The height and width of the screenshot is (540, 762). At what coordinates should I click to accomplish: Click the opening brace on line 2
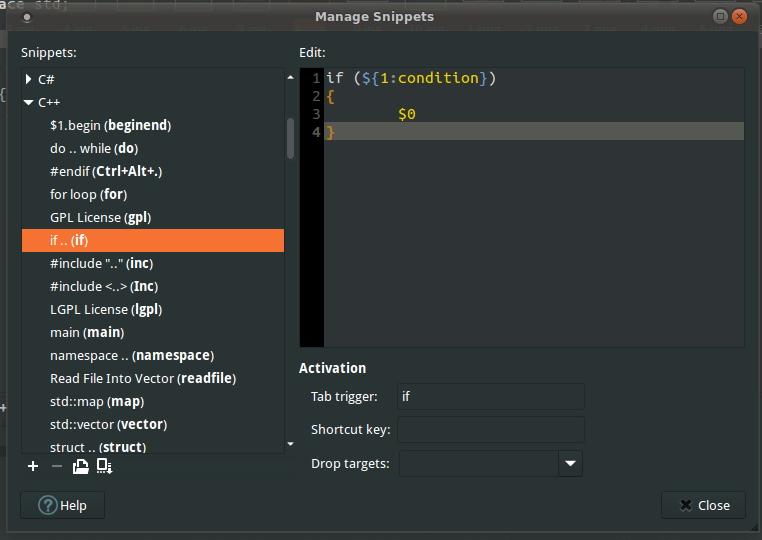pos(330,97)
